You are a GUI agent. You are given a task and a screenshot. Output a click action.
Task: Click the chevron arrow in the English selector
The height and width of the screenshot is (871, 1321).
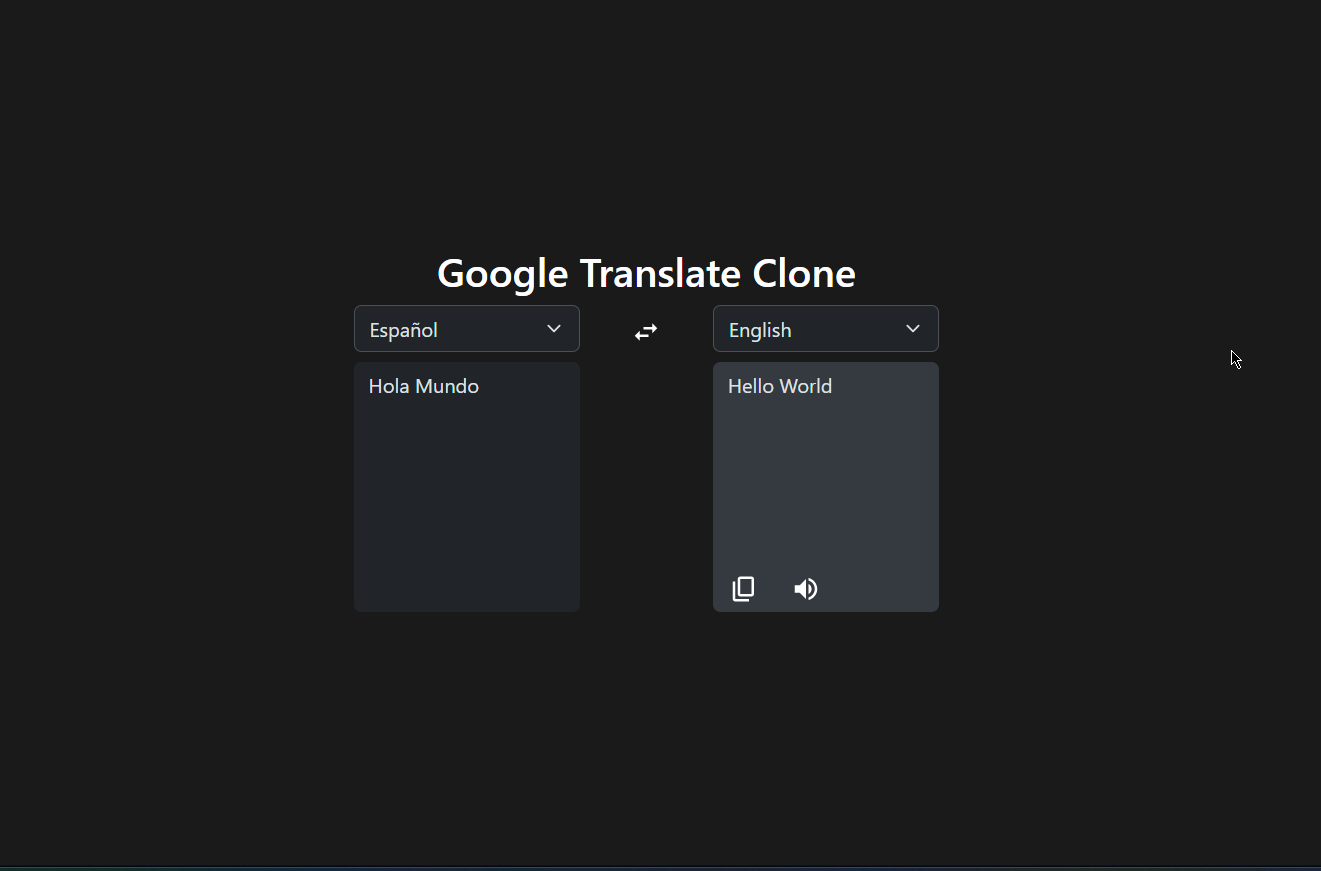tap(912, 329)
